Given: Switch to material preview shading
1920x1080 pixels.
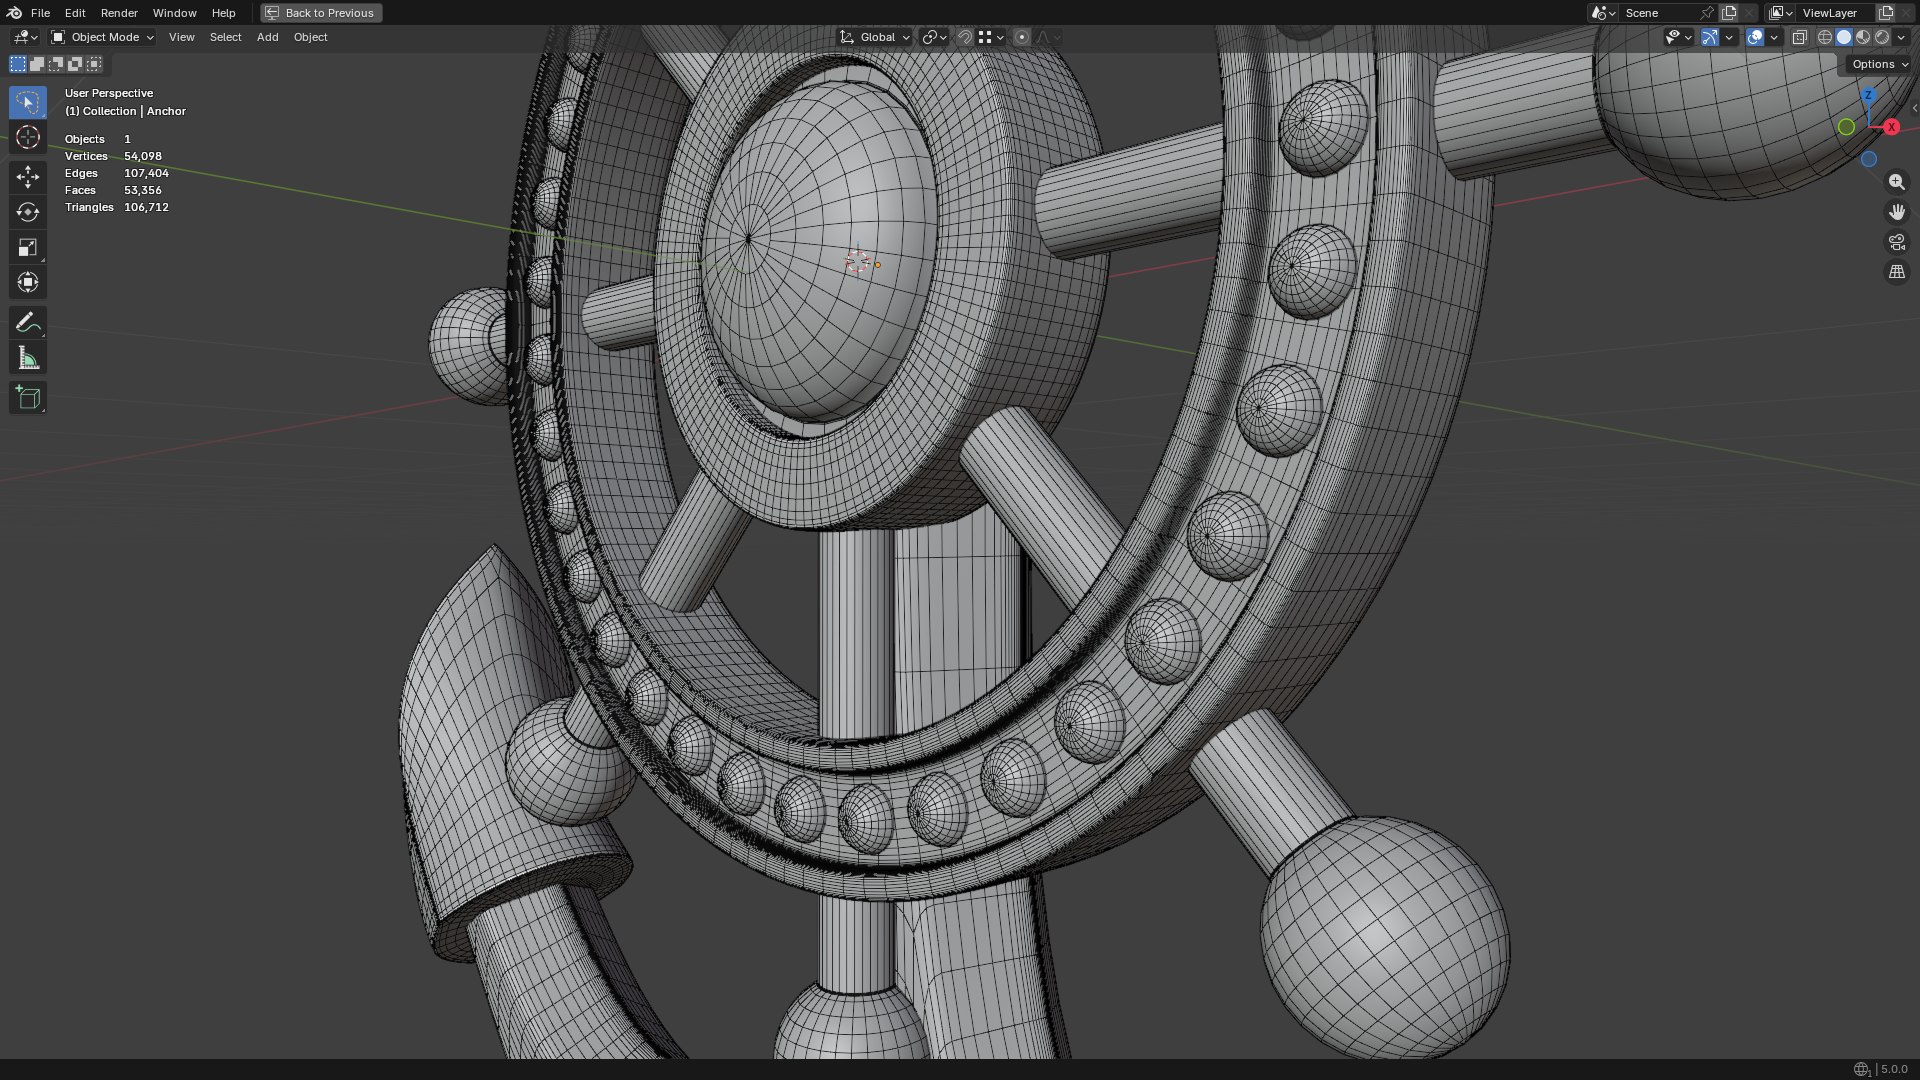Looking at the screenshot, I should coord(1863,37).
